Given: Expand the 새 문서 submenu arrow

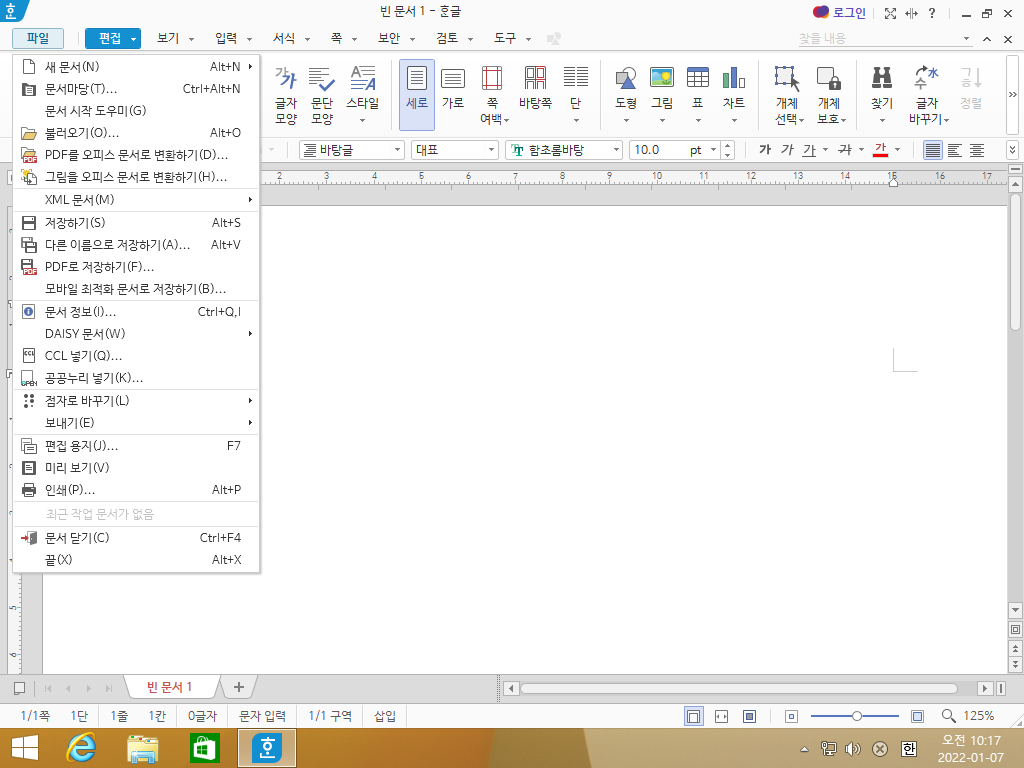Looking at the screenshot, I should pos(250,67).
